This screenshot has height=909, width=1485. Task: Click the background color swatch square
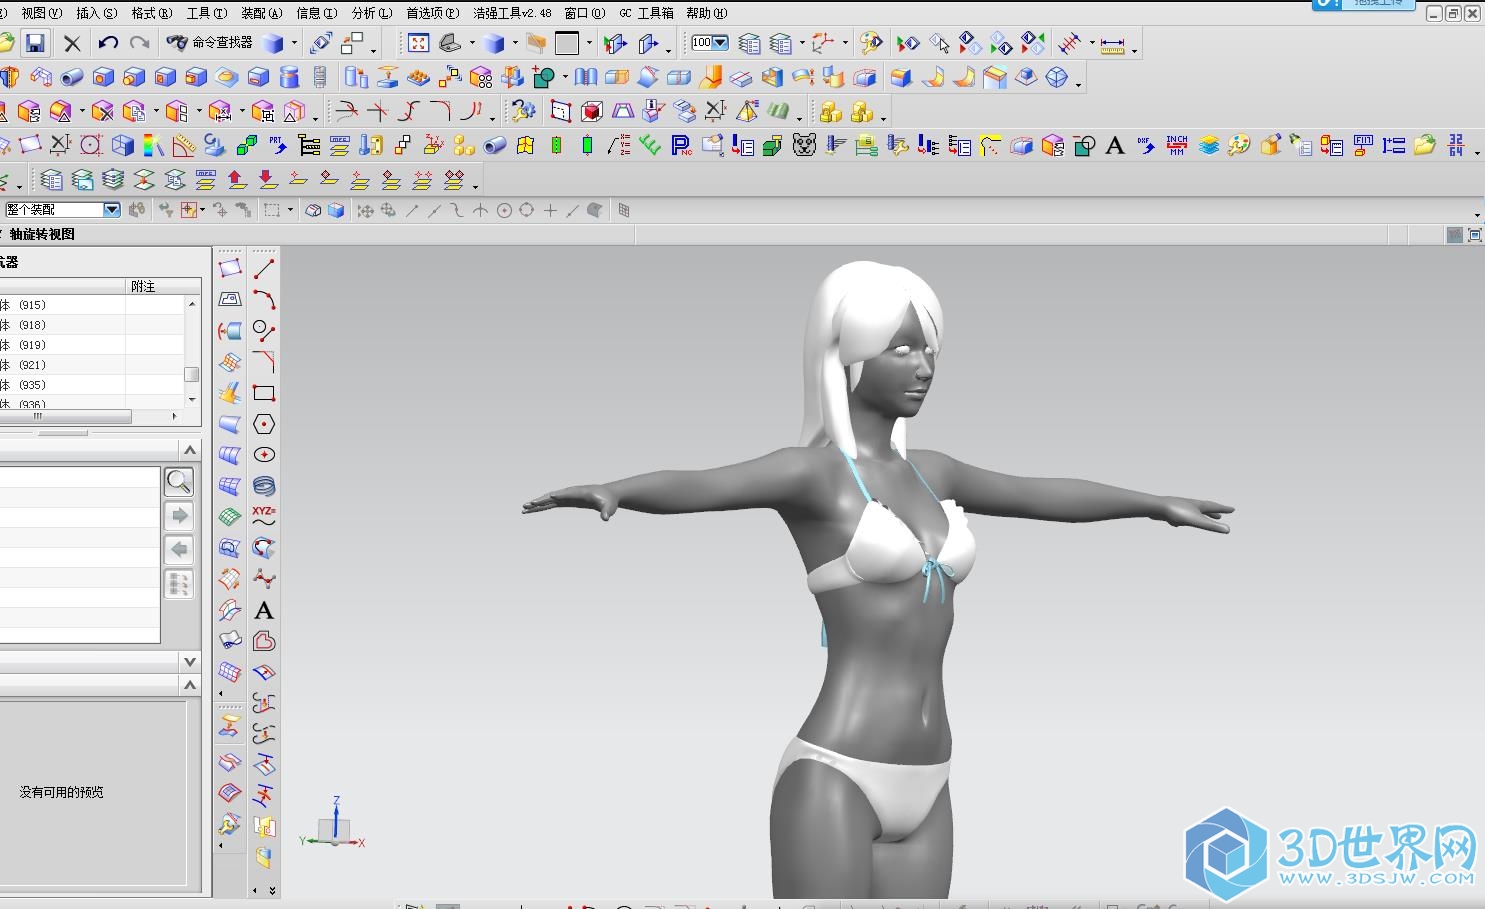(x=567, y=43)
